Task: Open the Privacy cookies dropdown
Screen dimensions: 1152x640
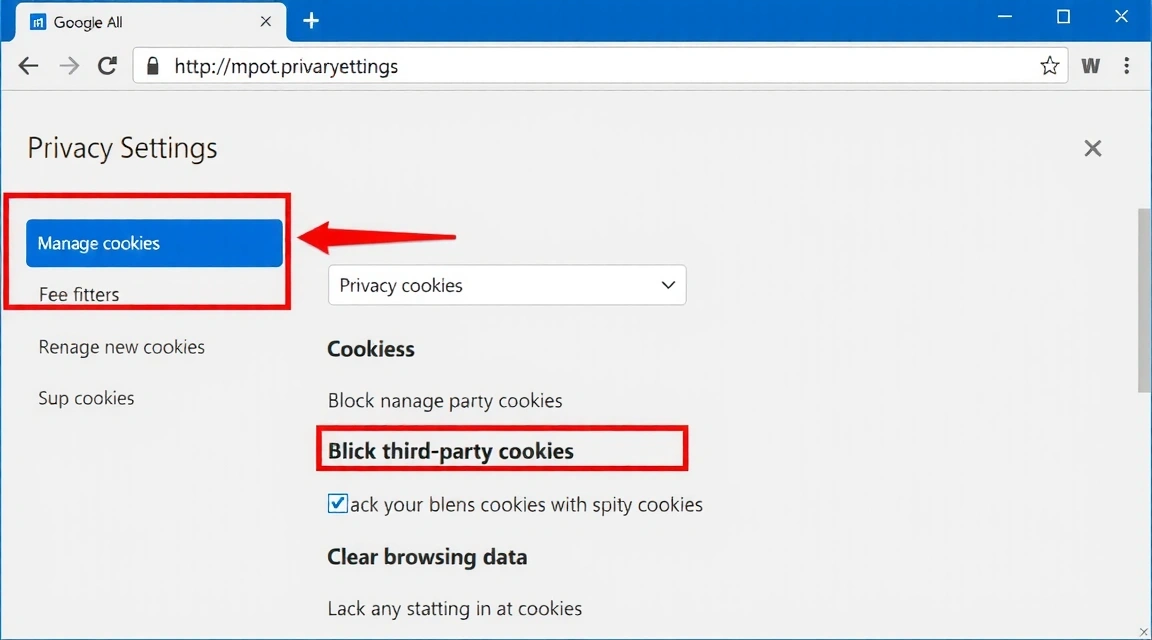Action: pos(506,285)
